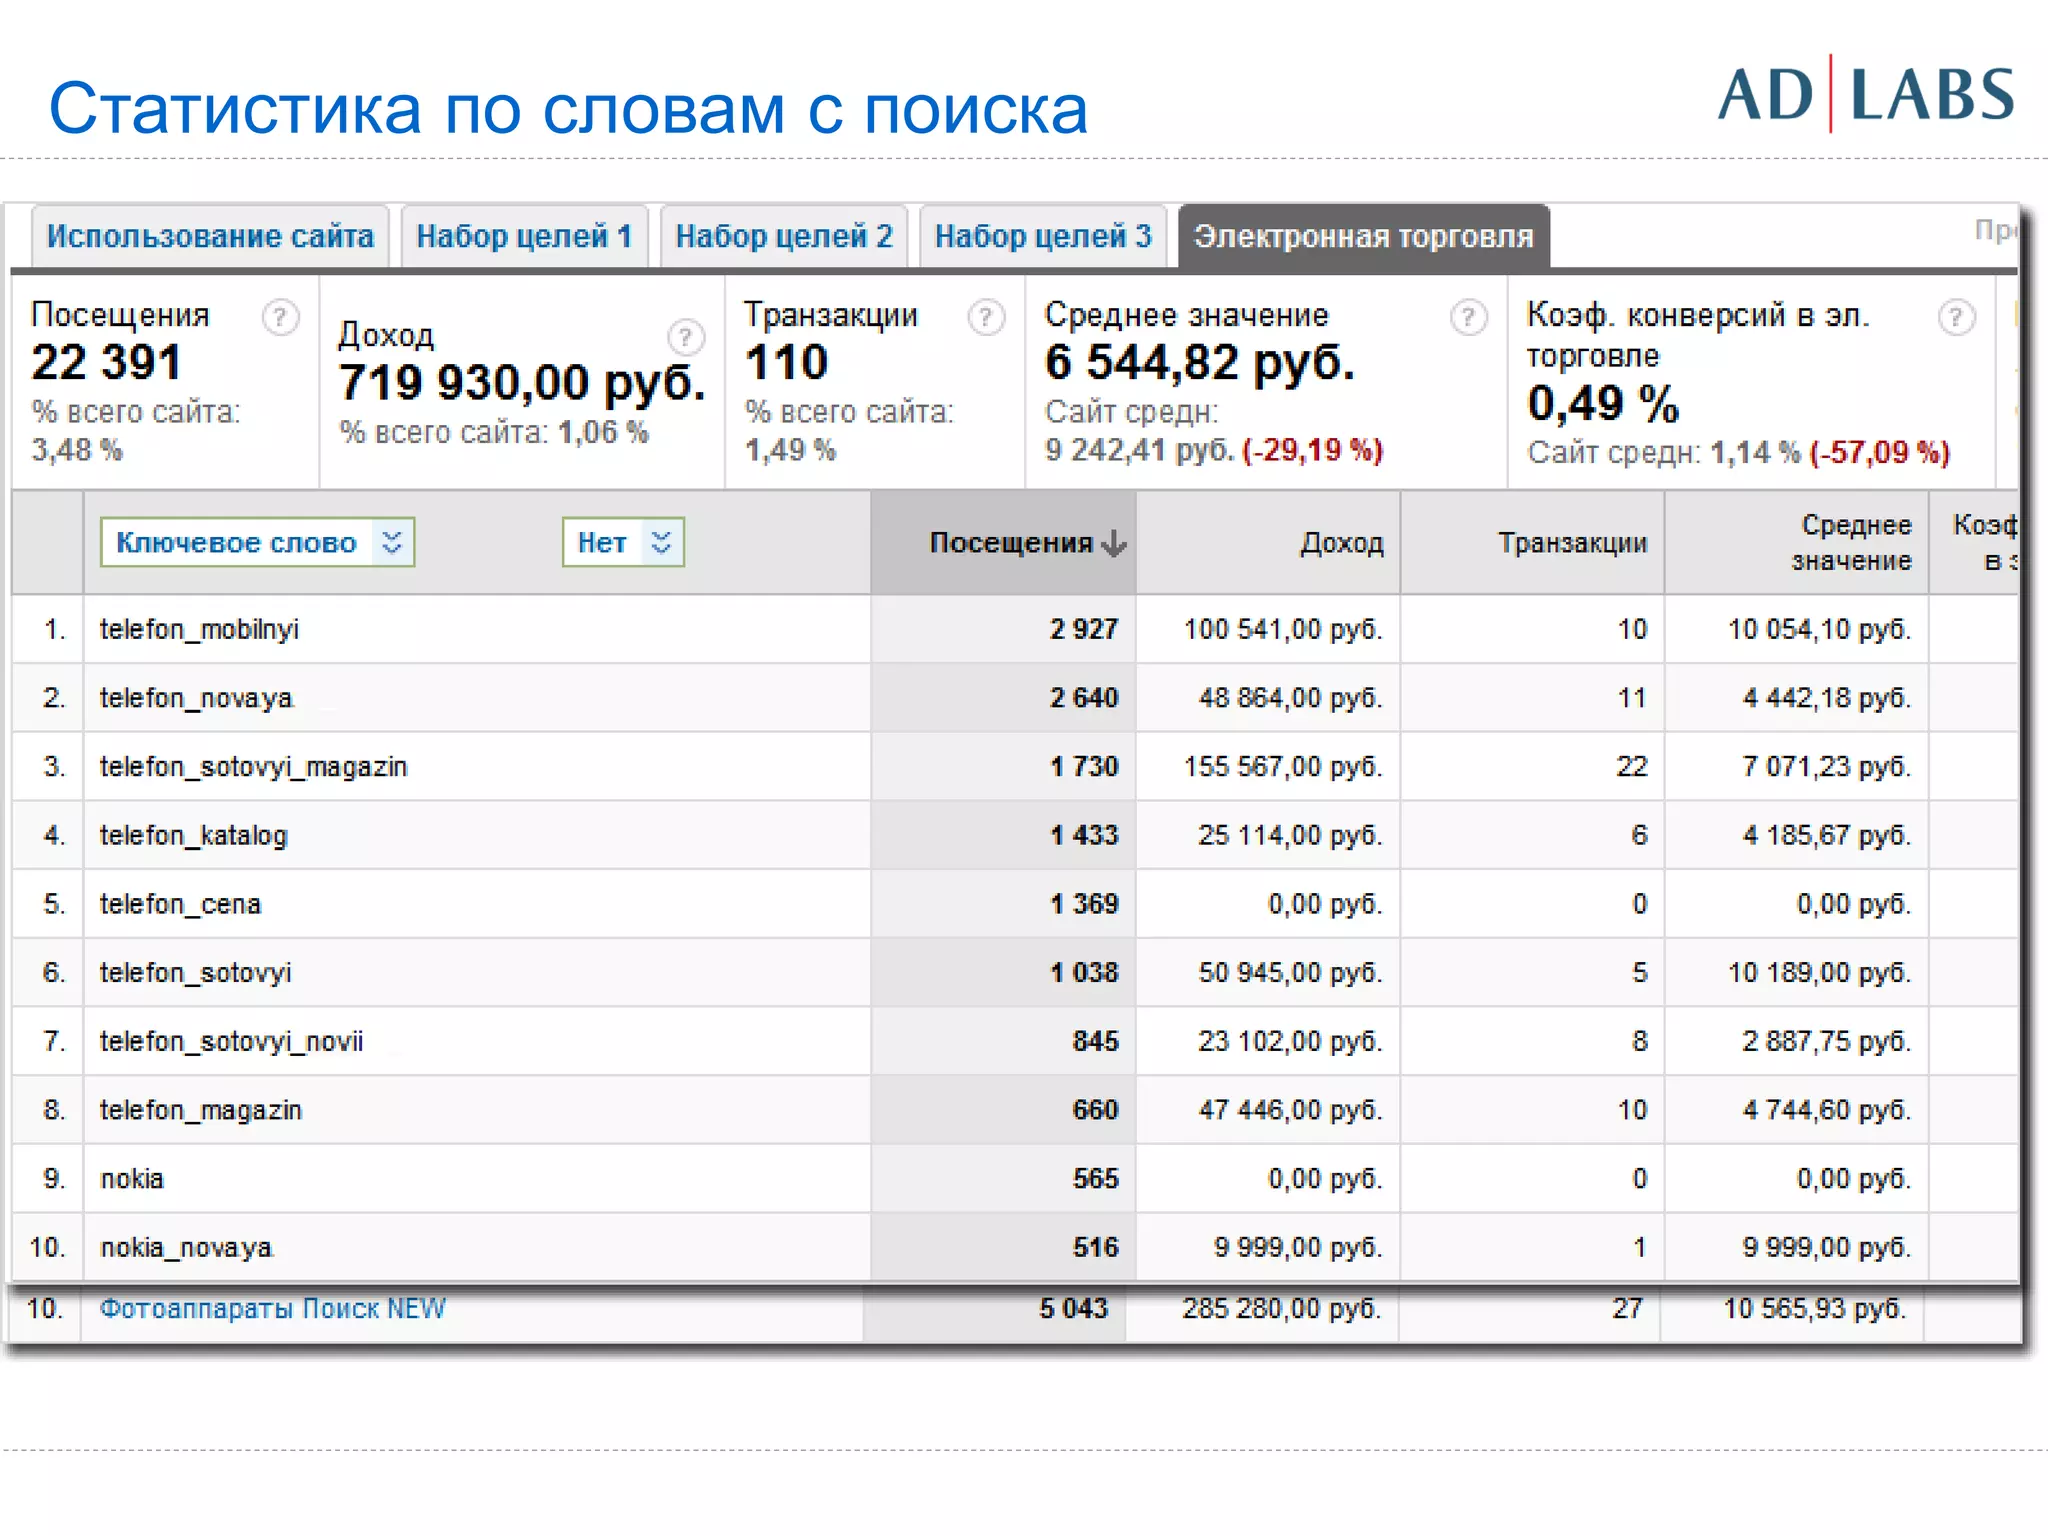Click total revenue 719 930,00 руб.
Image resolution: width=2048 pixels, height=1536 pixels.
(522, 382)
